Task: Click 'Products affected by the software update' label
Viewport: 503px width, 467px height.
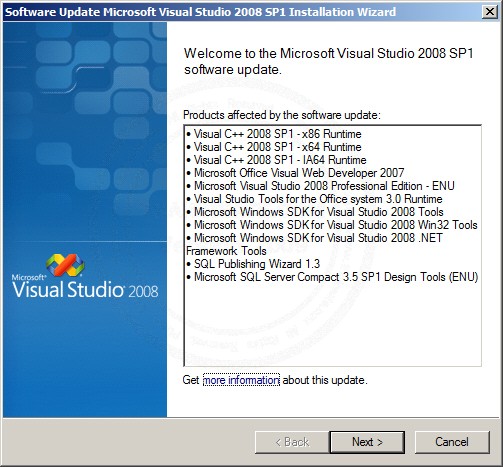Action: click(x=282, y=115)
